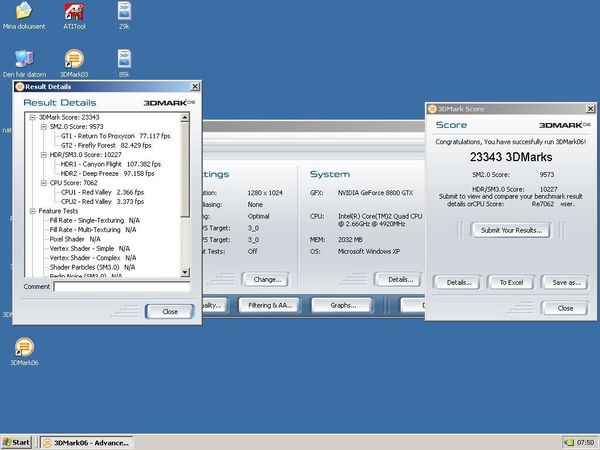Open the Filtering & AA... options
This screenshot has height=450, width=600.
coord(270,305)
